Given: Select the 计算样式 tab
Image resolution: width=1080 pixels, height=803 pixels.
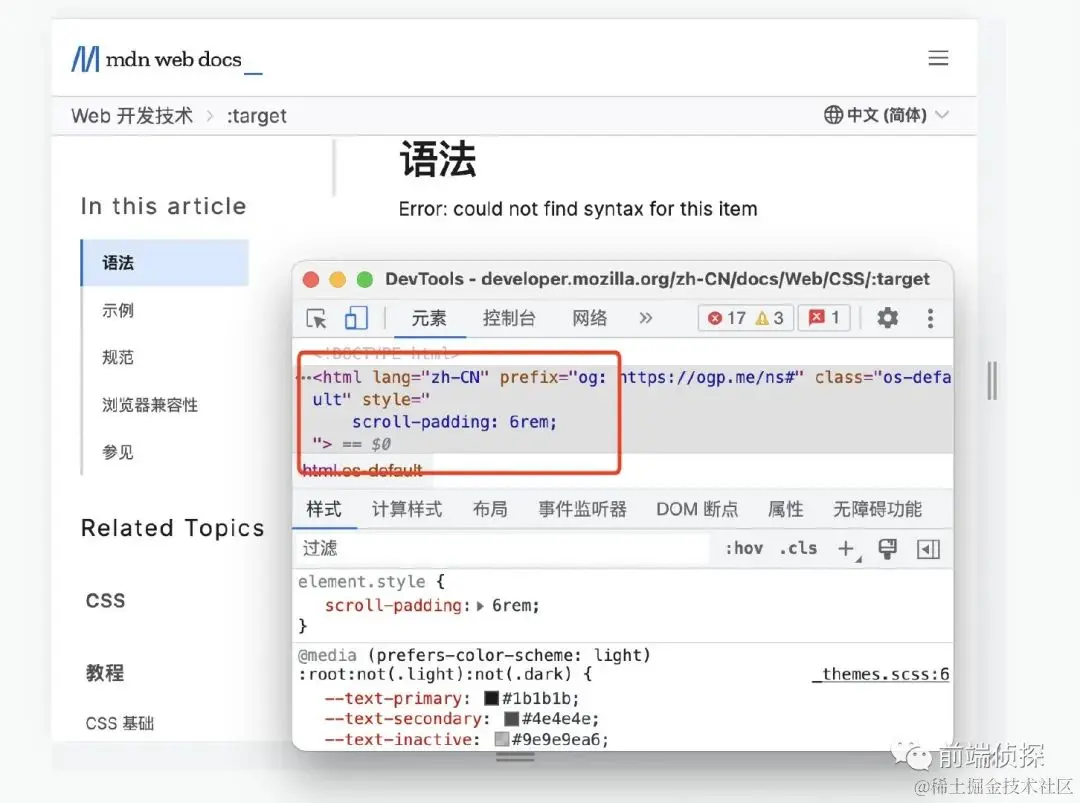Looking at the screenshot, I should pos(407,510).
